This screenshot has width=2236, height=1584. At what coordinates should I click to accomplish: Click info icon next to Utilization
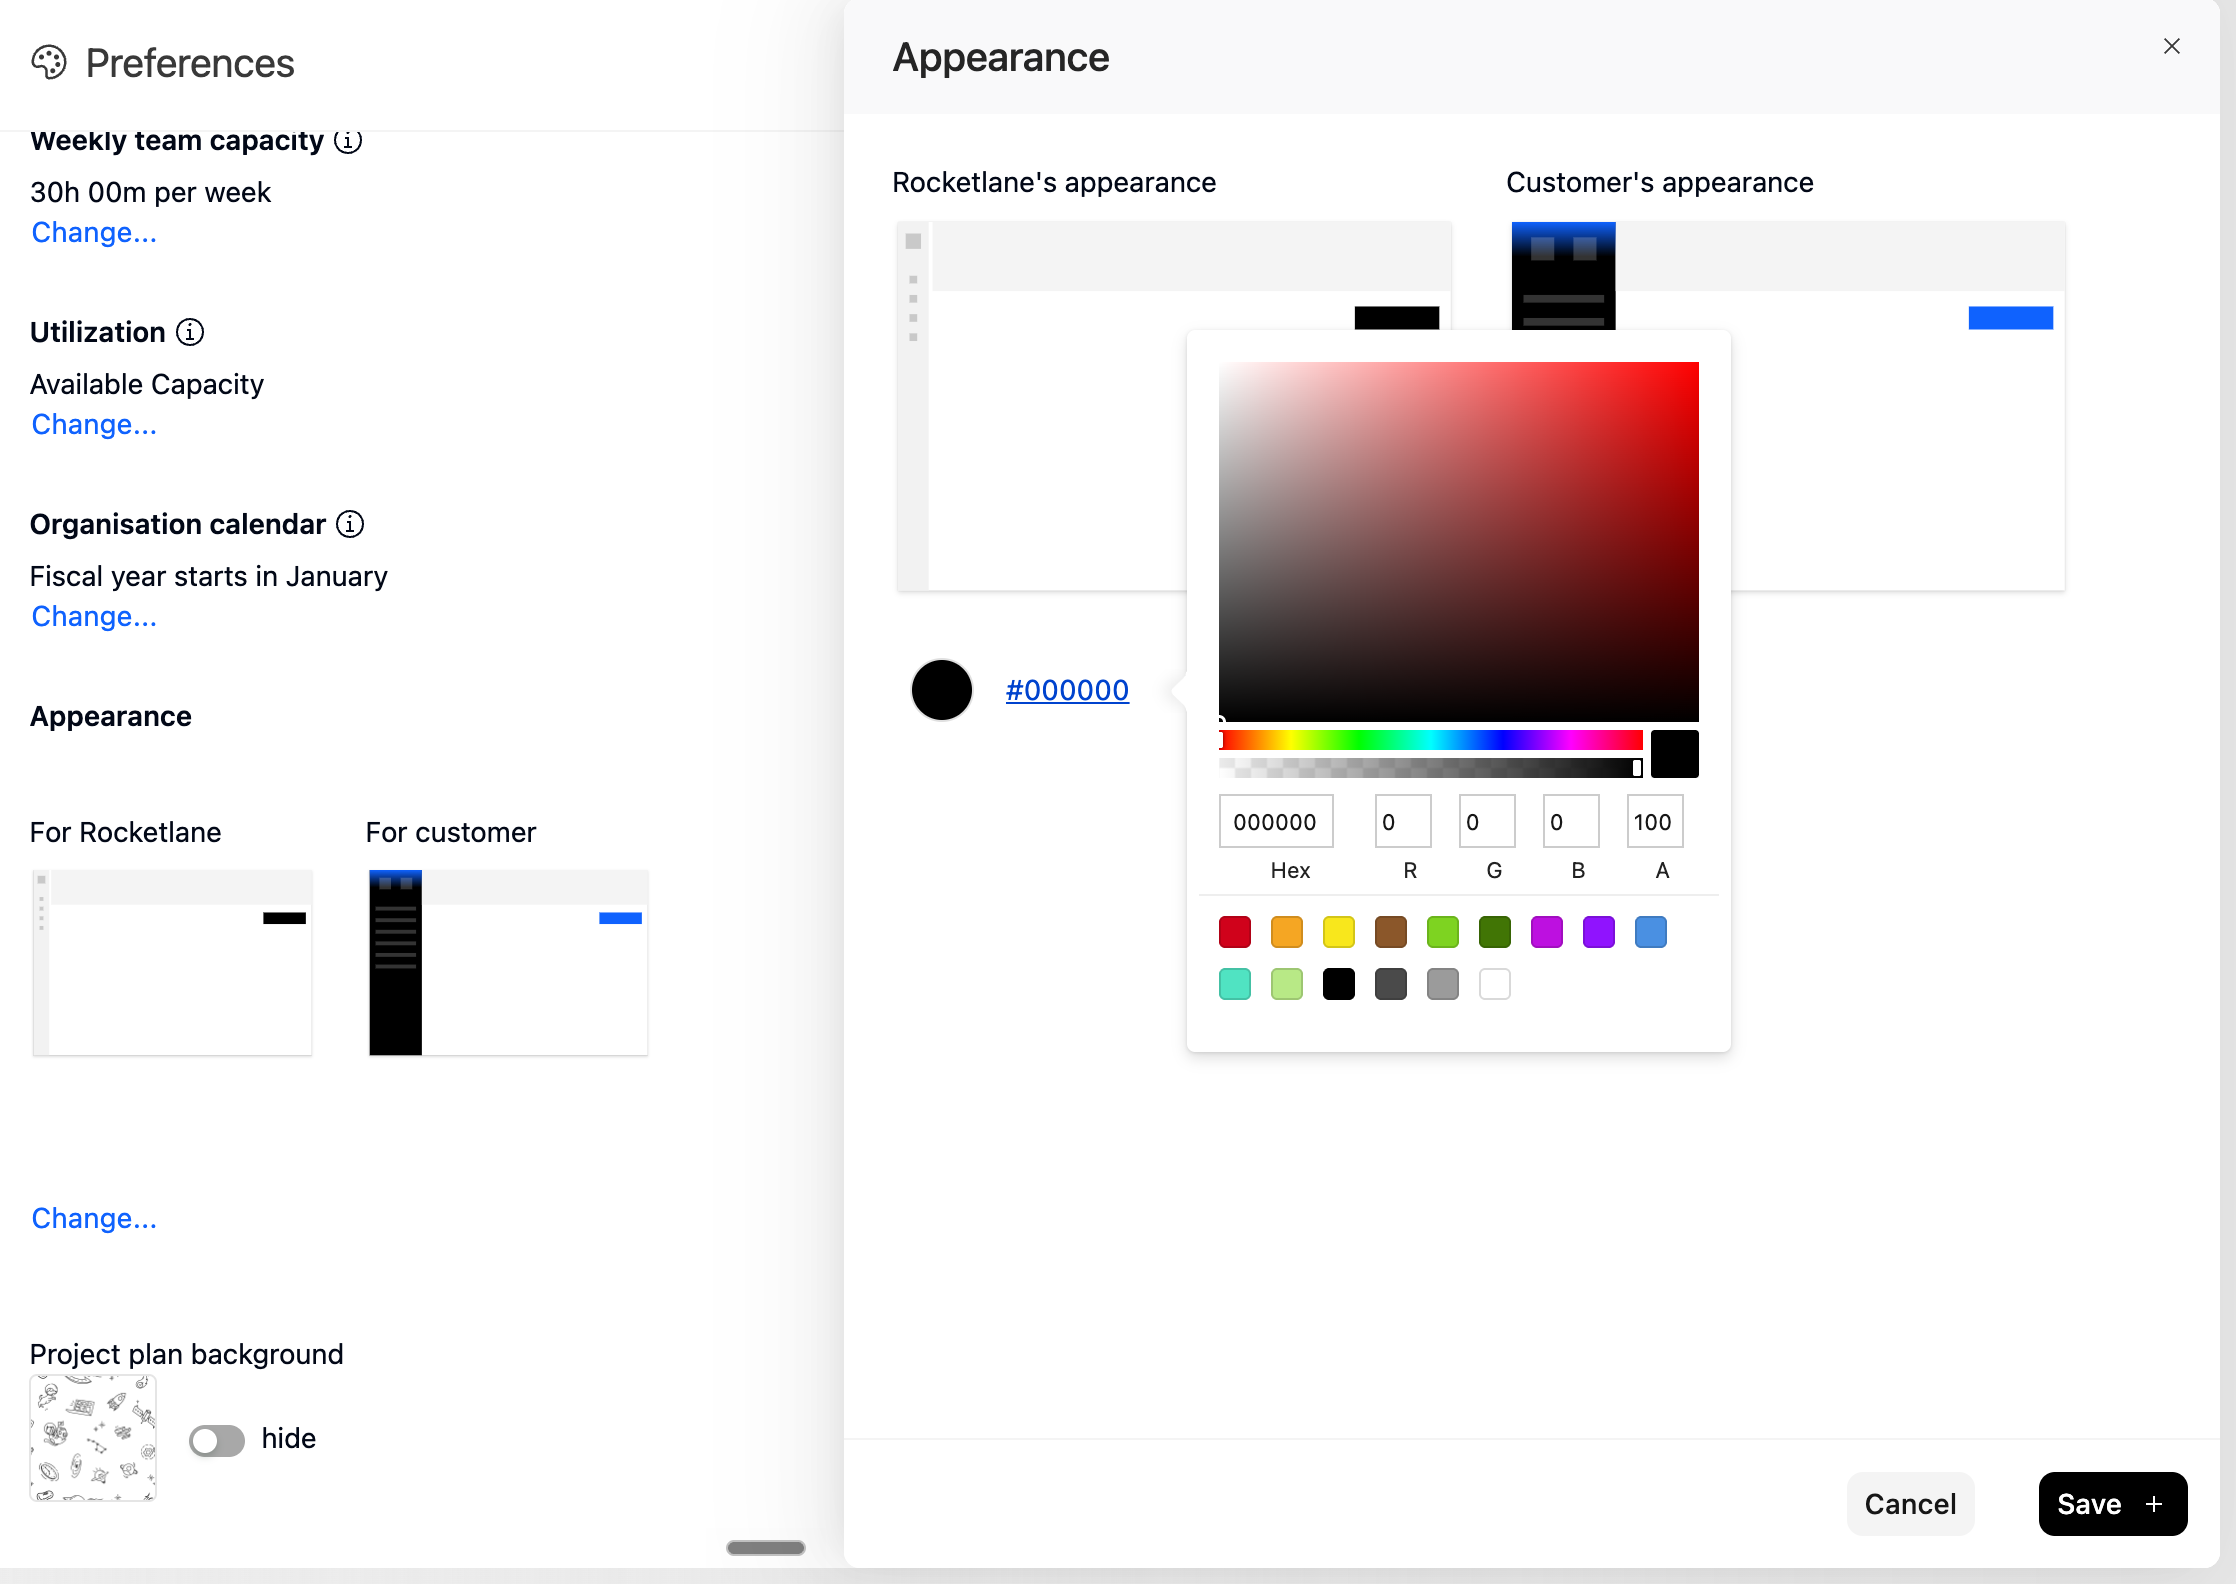[190, 332]
